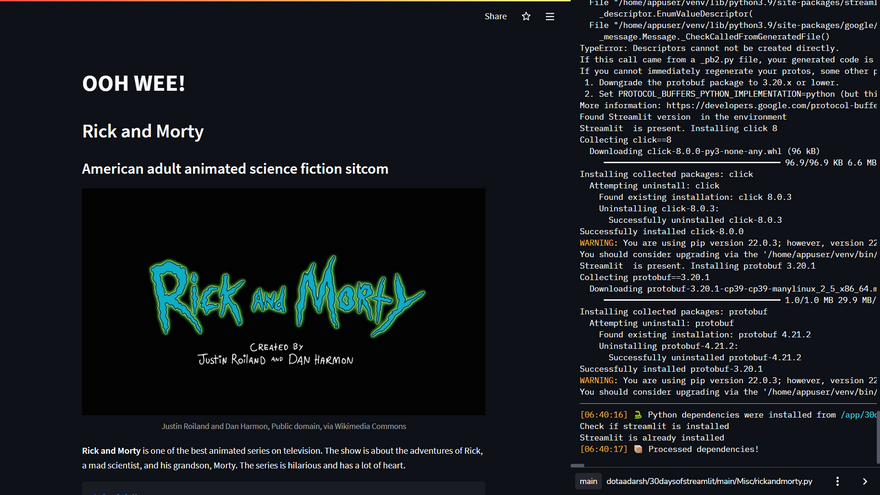Click the main branch badge

pyautogui.click(x=588, y=481)
